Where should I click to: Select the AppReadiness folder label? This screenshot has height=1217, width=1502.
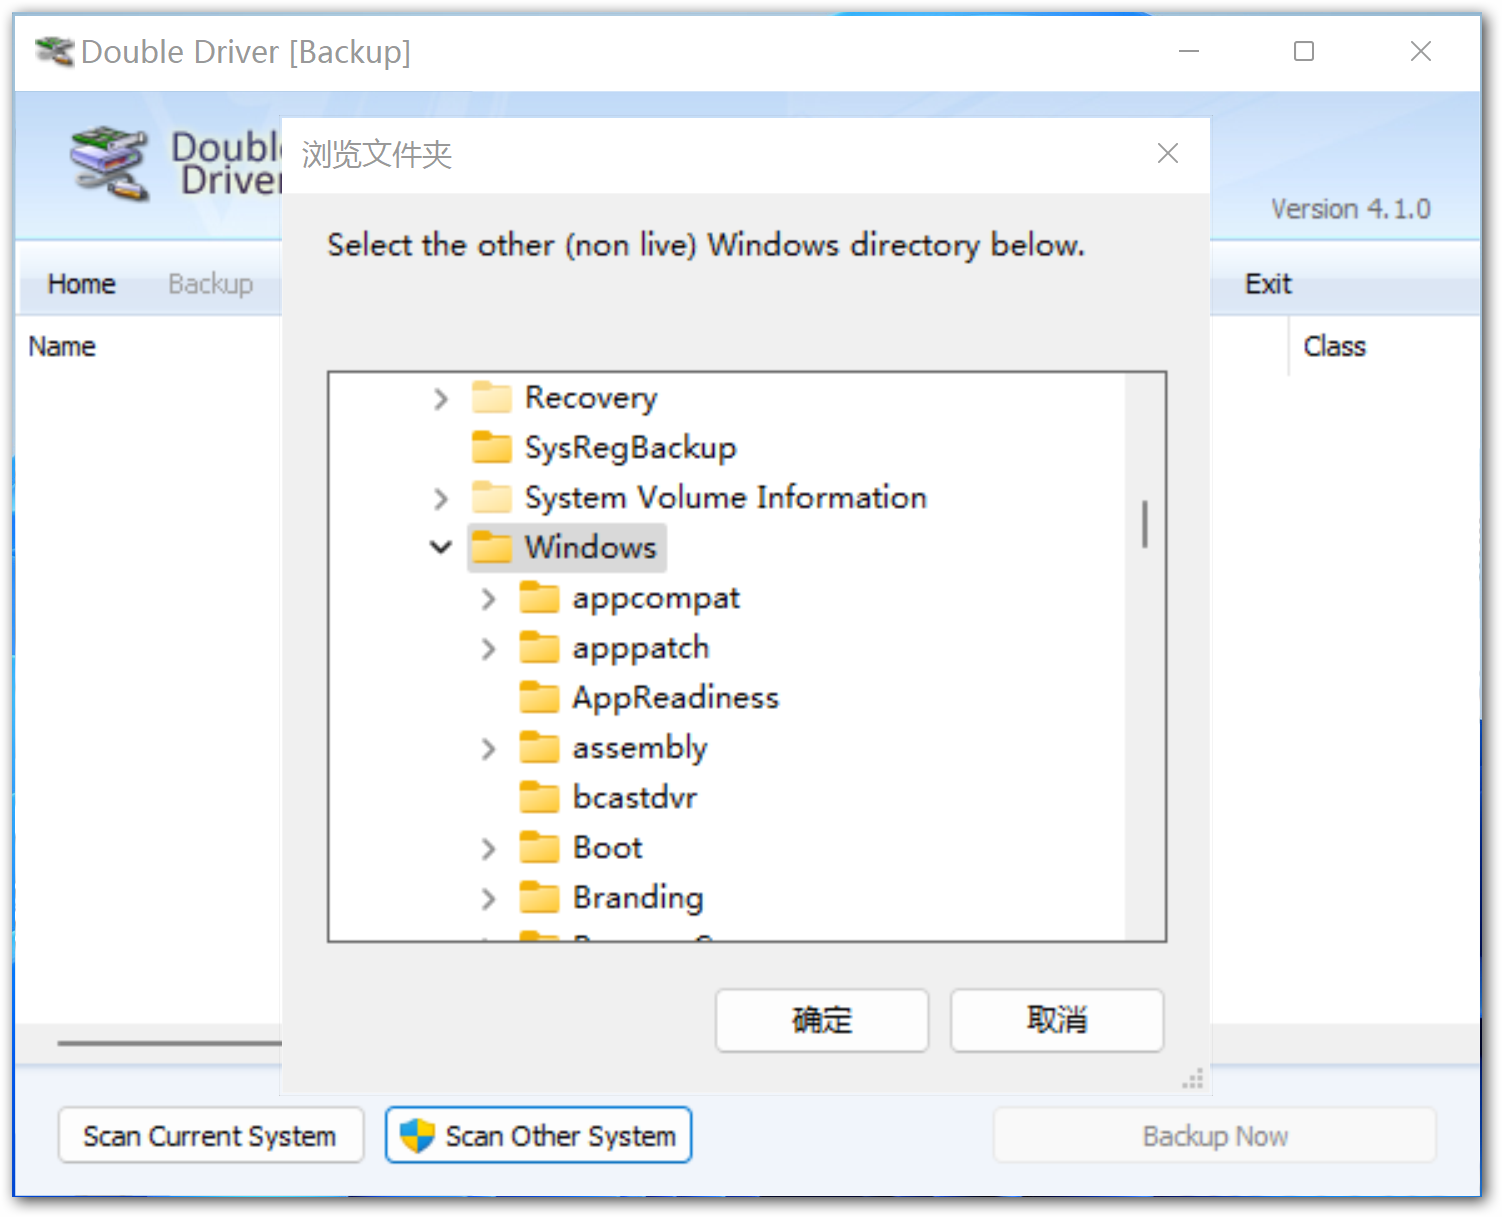676,698
